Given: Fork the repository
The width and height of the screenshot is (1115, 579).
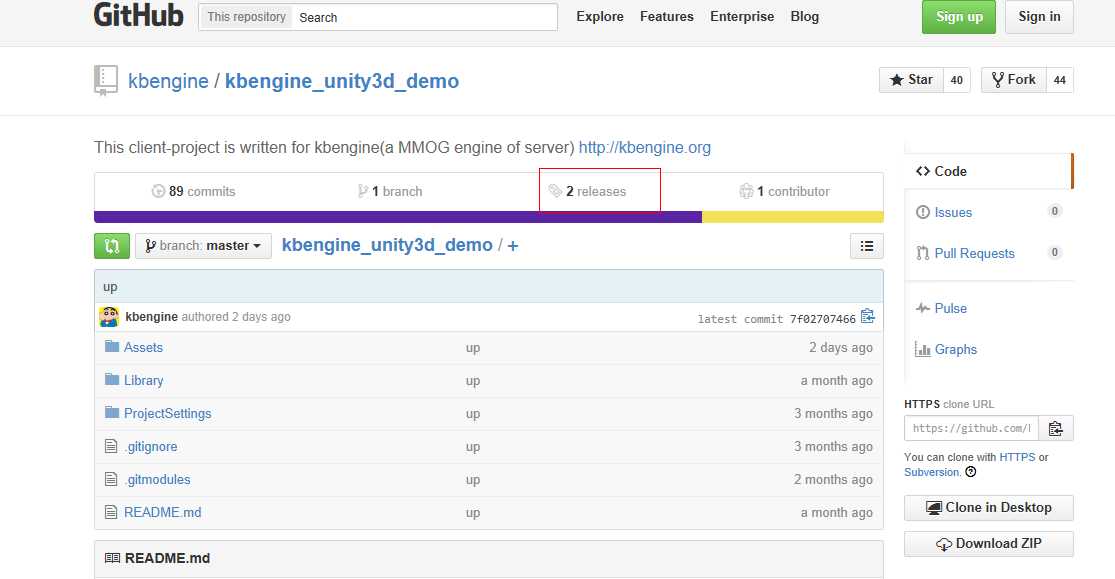Looking at the screenshot, I should 1013,80.
